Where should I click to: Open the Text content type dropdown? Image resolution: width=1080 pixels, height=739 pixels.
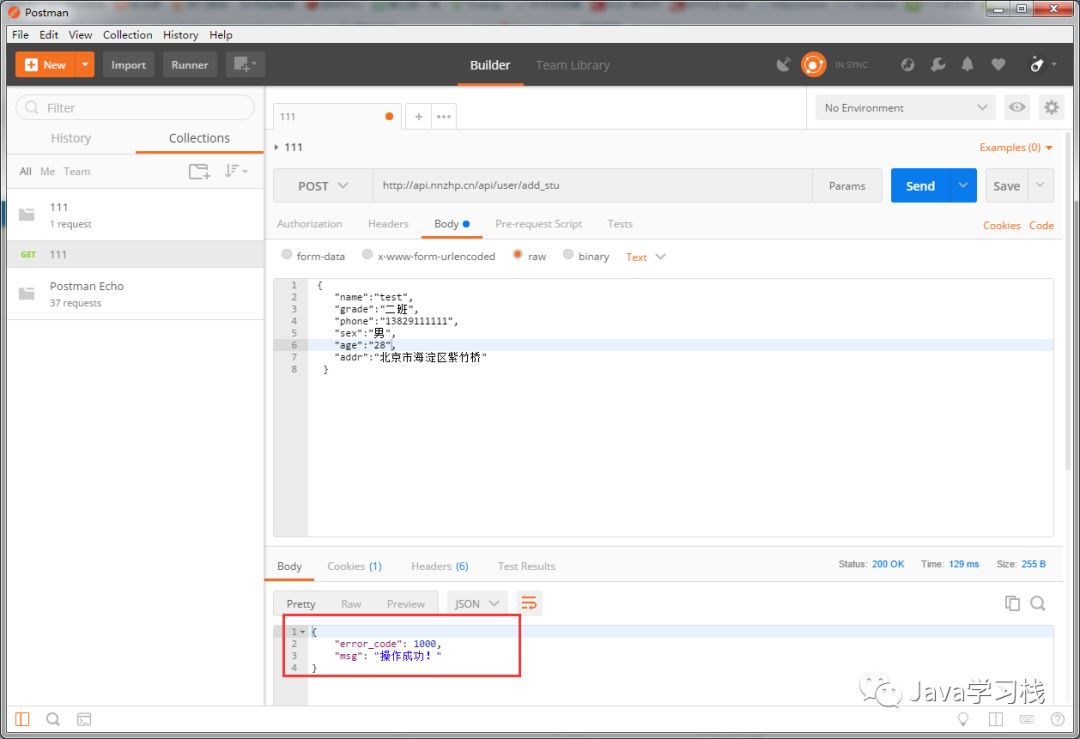pyautogui.click(x=645, y=257)
